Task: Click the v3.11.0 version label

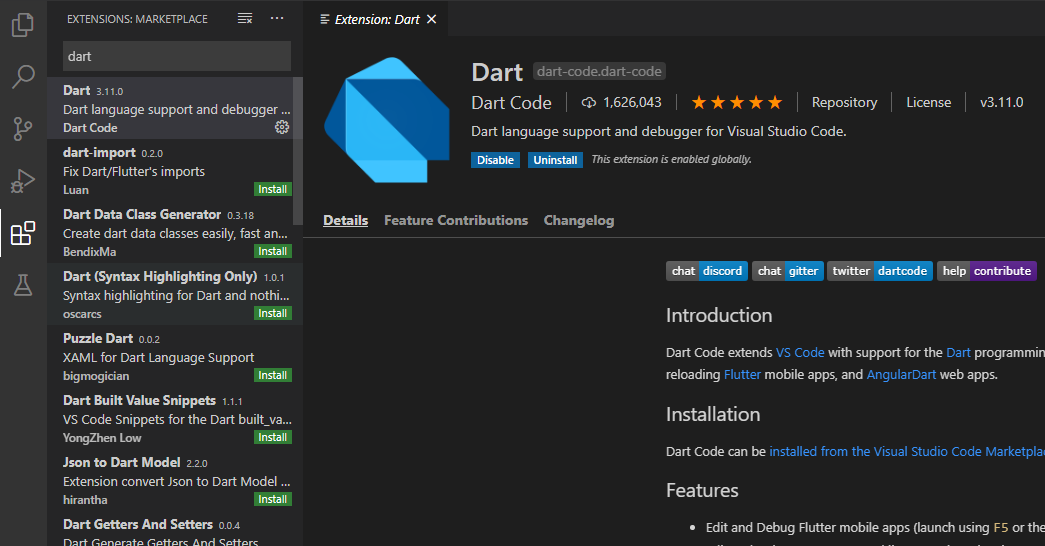Action: click(x=1001, y=102)
